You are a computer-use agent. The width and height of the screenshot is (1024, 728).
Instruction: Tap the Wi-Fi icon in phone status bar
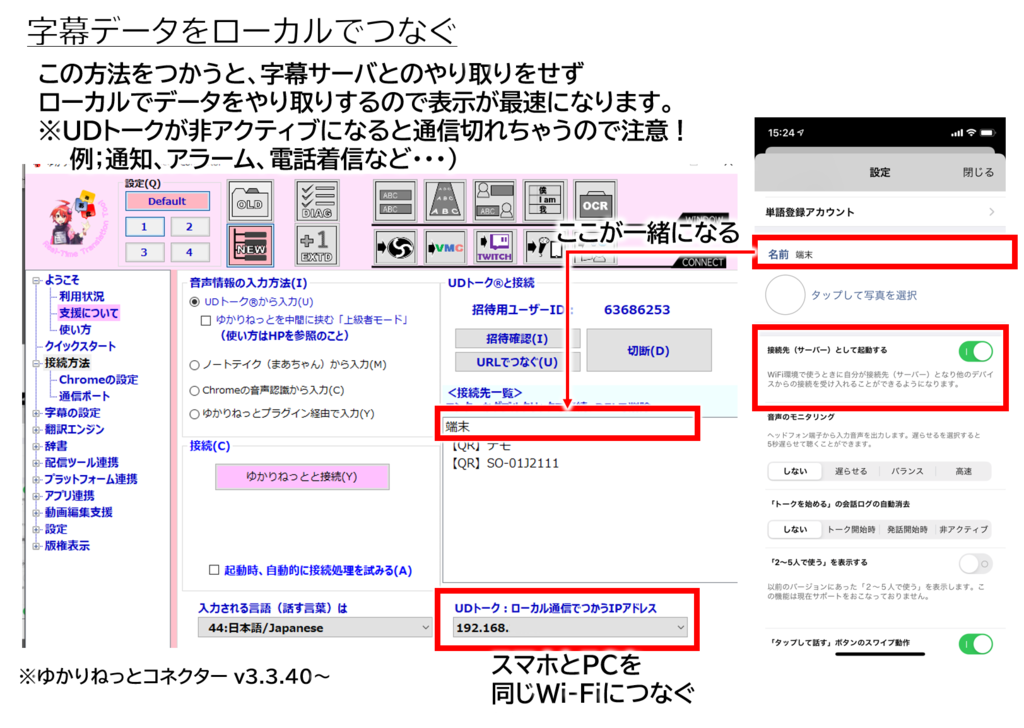click(971, 133)
